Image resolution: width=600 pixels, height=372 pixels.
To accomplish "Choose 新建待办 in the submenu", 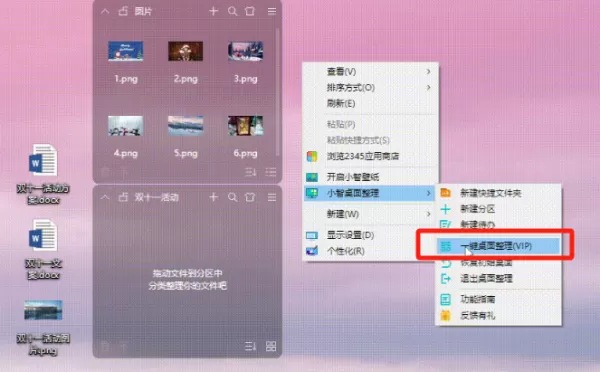I will [499, 224].
